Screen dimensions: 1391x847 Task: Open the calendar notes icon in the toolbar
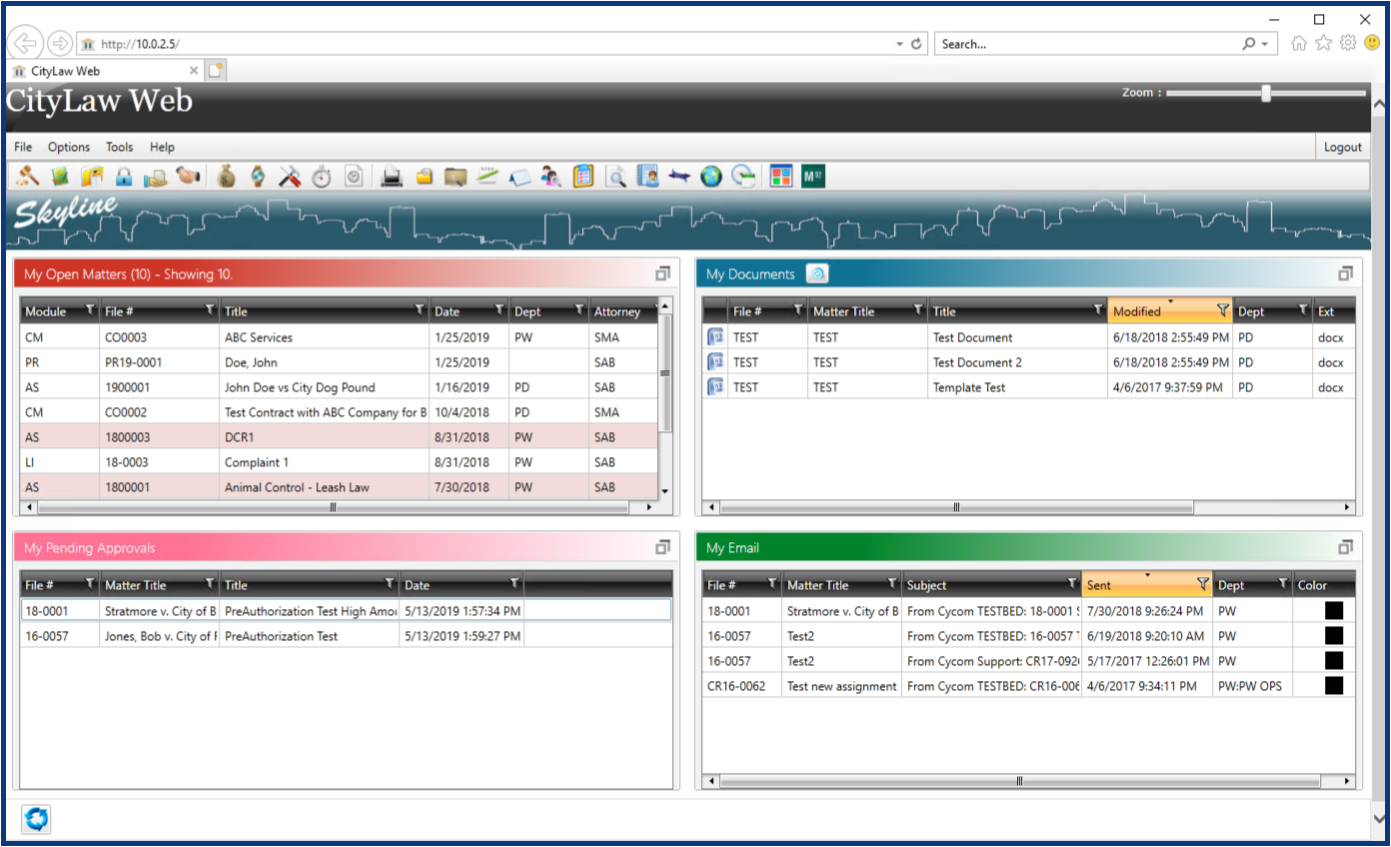[x=521, y=176]
